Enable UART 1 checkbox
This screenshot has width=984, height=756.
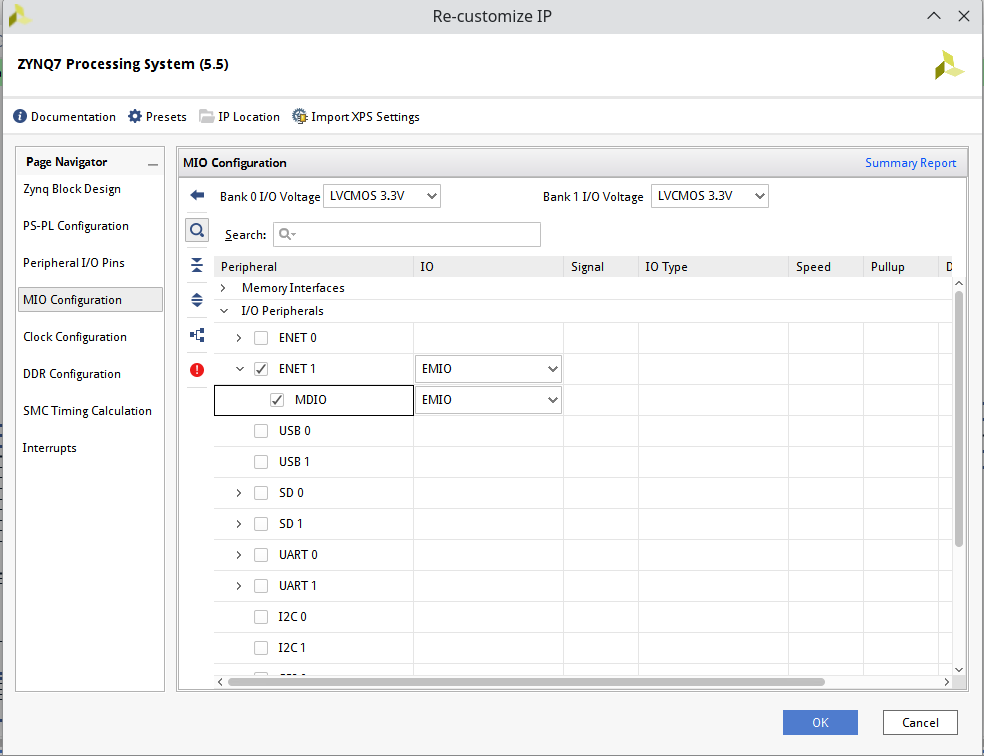point(261,586)
